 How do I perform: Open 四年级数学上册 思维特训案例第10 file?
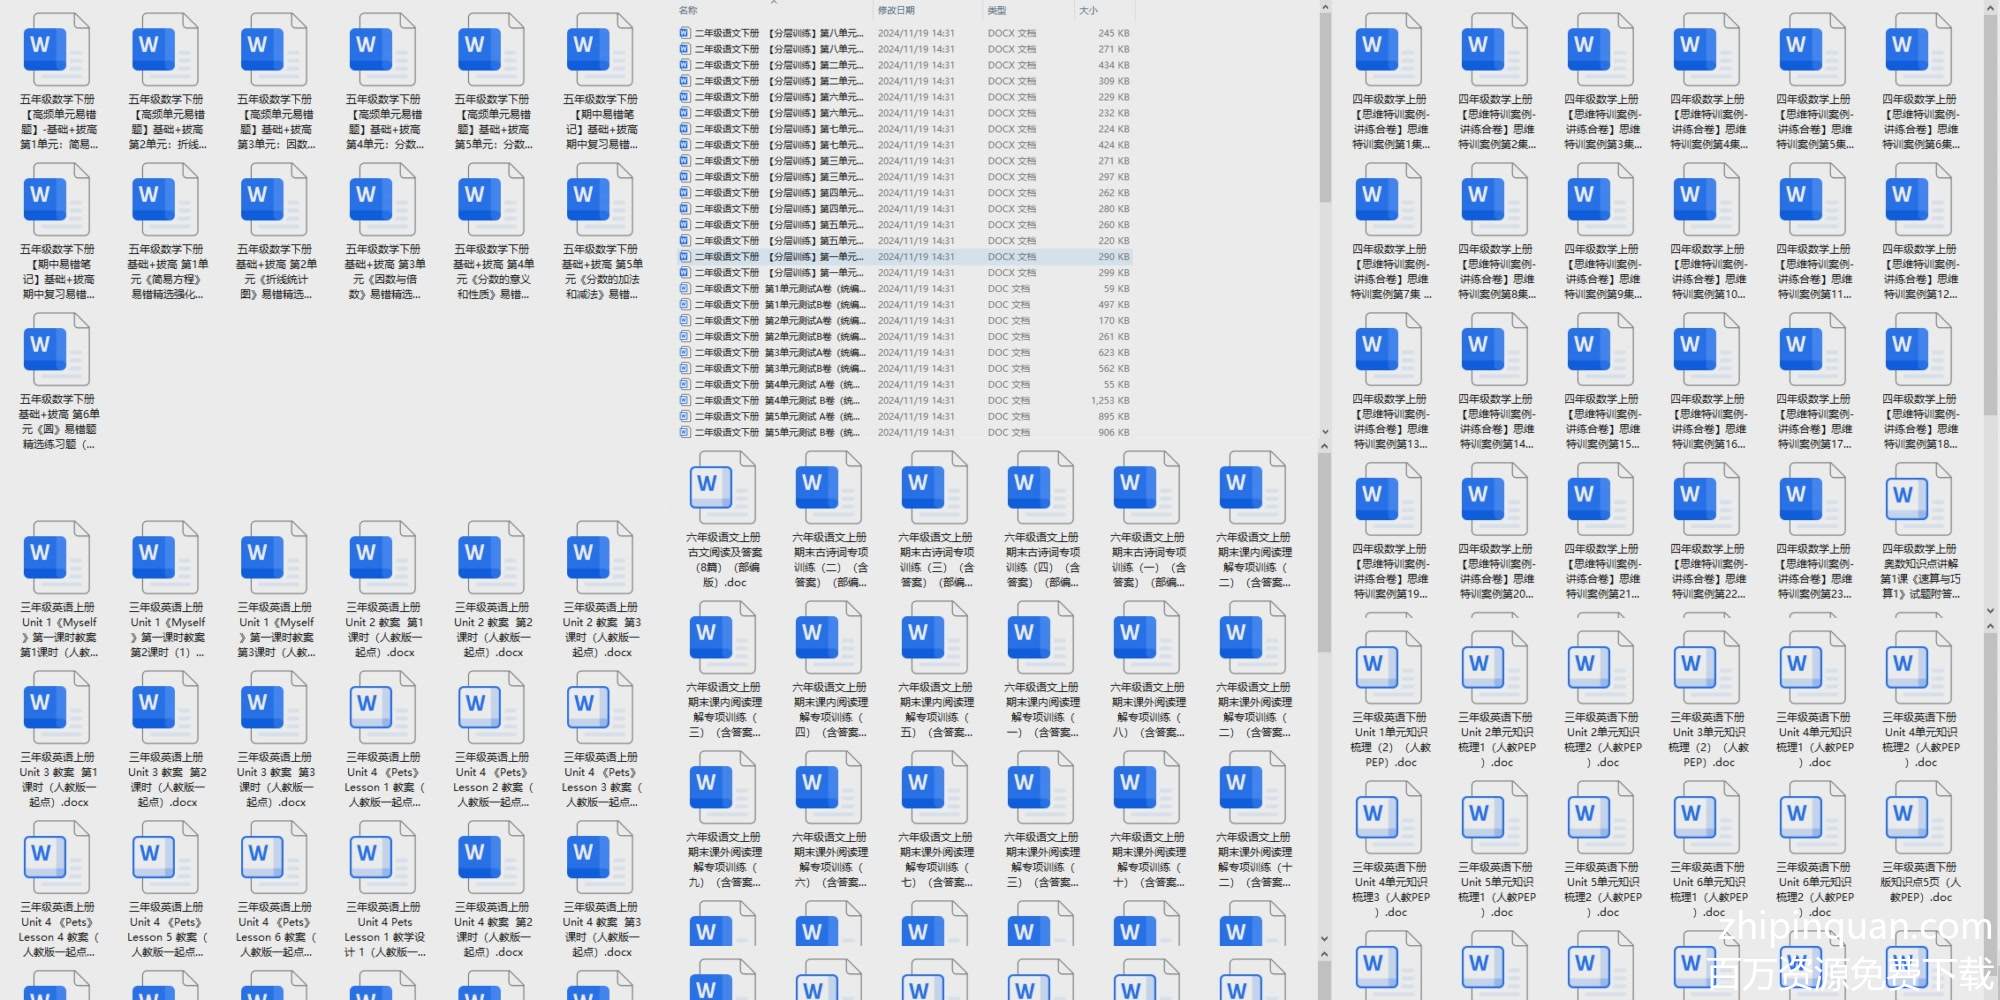(1707, 200)
